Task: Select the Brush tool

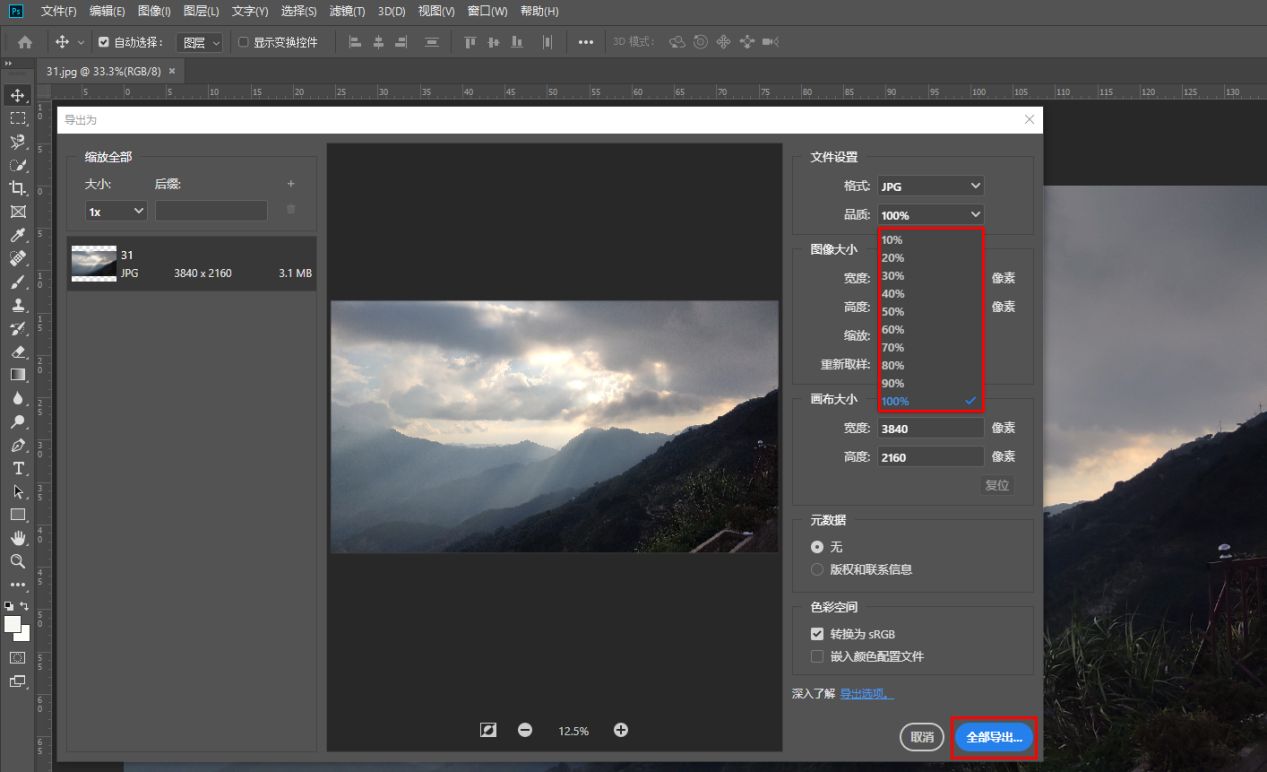Action: point(18,282)
